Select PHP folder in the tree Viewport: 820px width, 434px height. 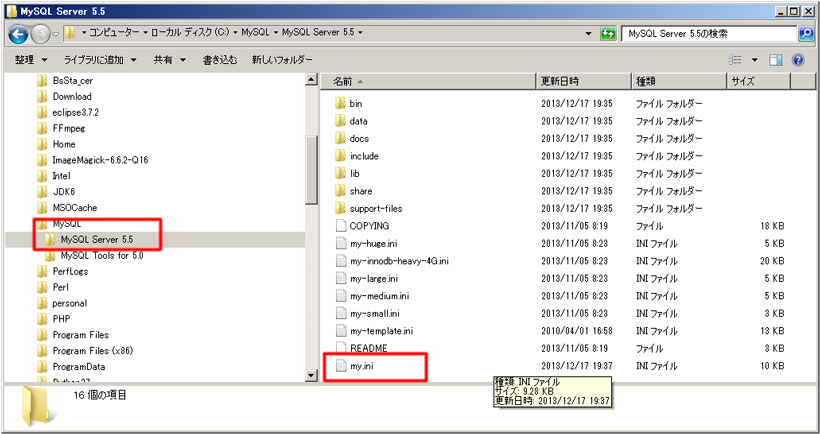tap(61, 319)
